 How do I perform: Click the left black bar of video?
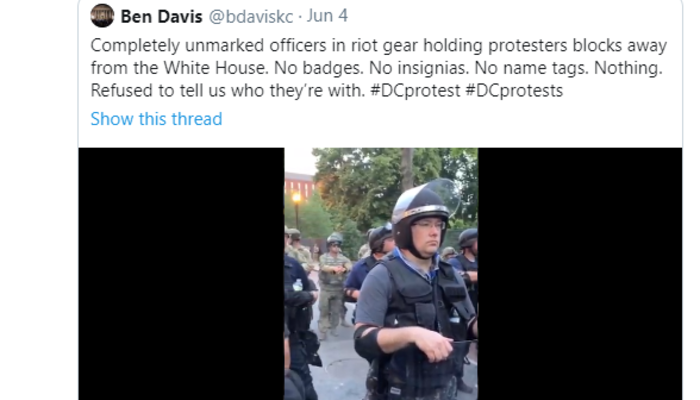coord(181,274)
